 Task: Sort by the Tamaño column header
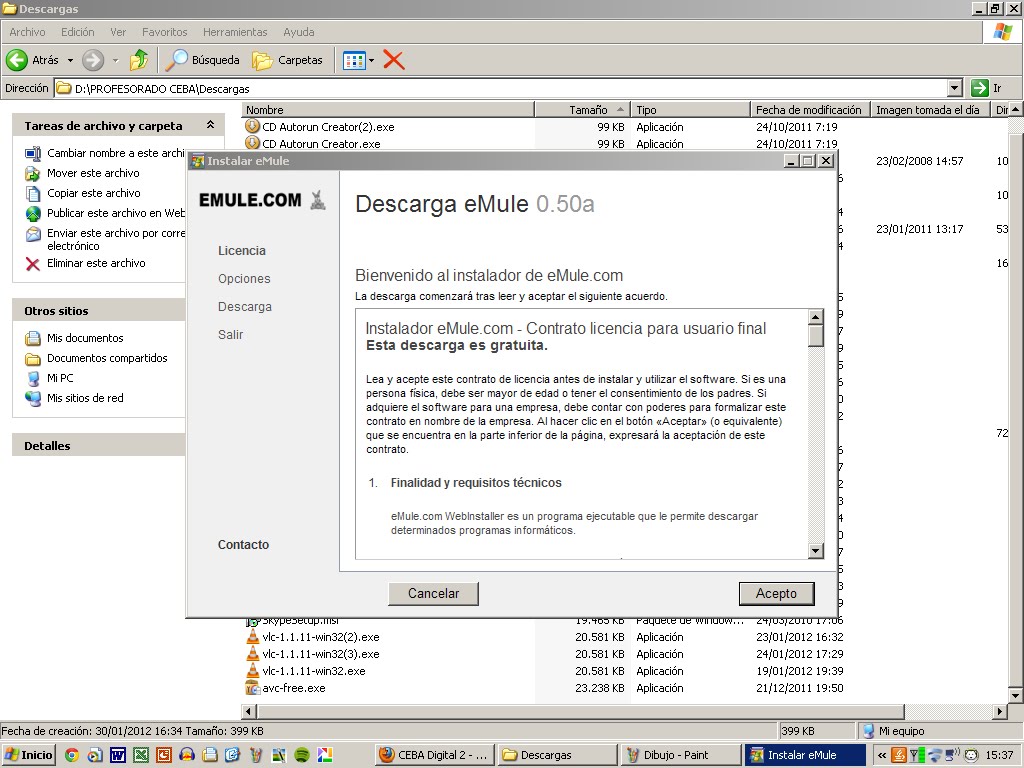[583, 110]
